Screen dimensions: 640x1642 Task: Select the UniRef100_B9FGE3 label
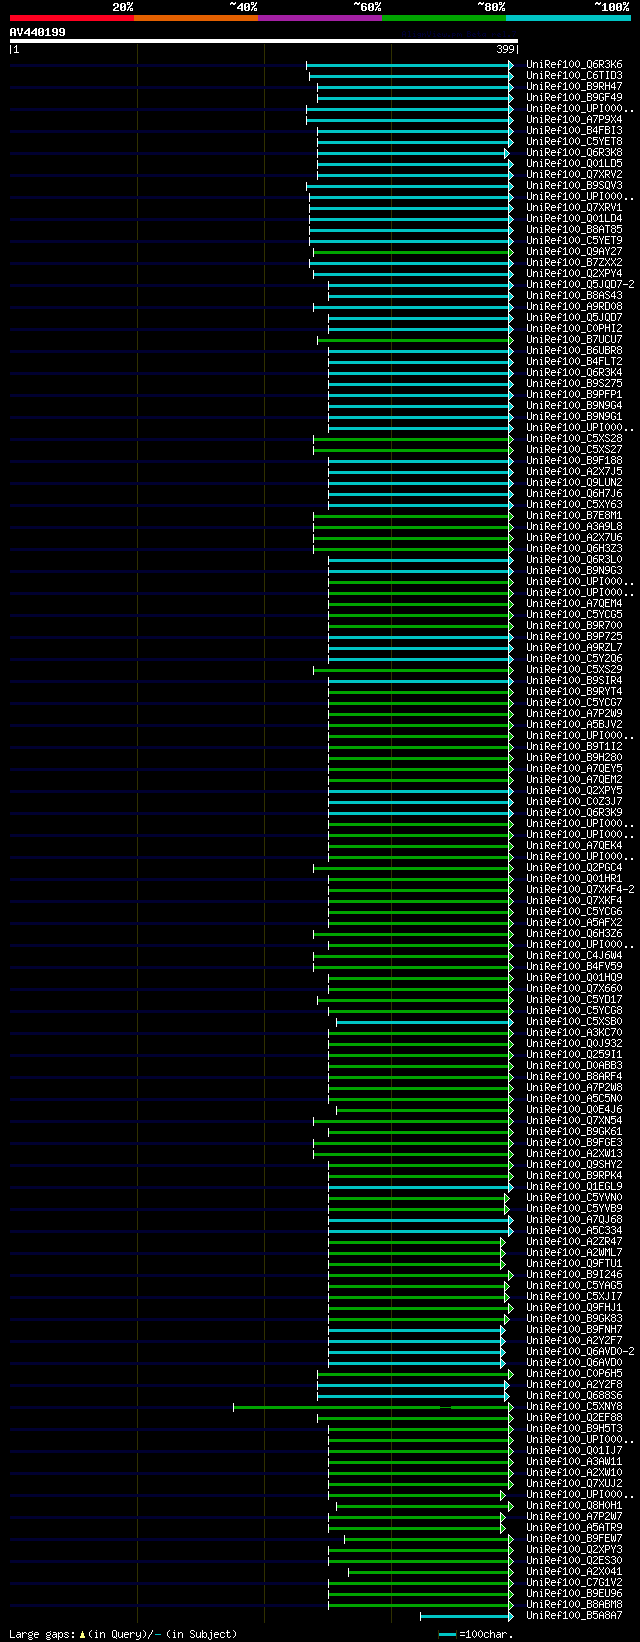tap(574, 1142)
